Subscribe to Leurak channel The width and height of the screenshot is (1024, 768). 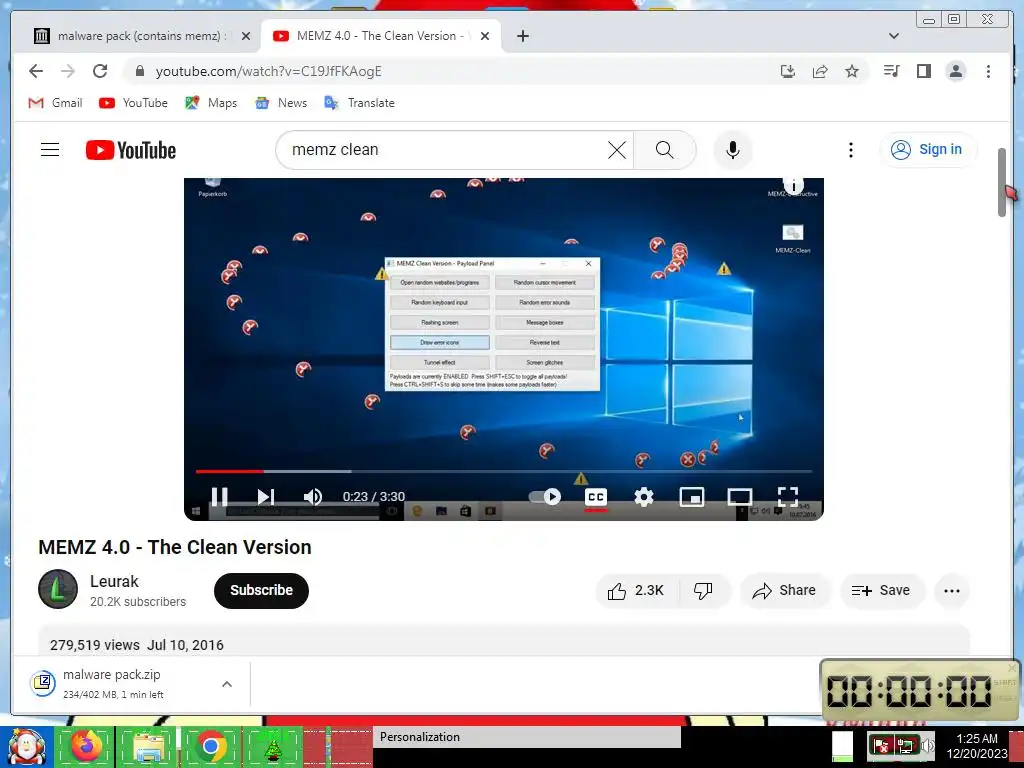(x=261, y=590)
